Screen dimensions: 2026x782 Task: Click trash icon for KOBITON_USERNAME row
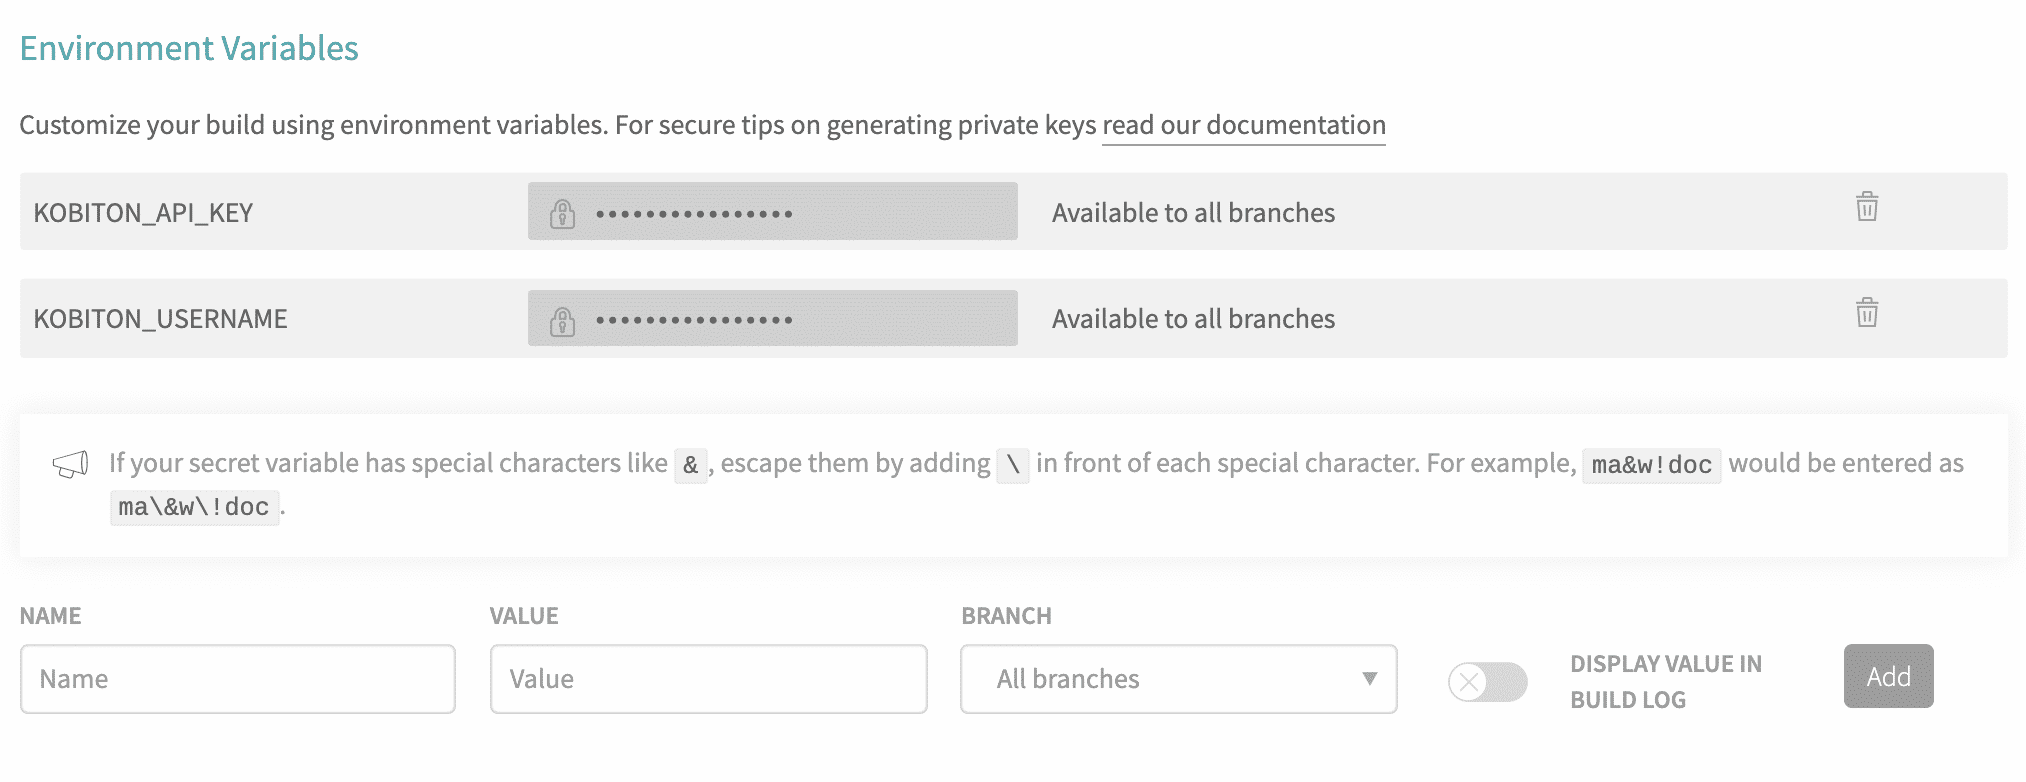tap(1866, 313)
